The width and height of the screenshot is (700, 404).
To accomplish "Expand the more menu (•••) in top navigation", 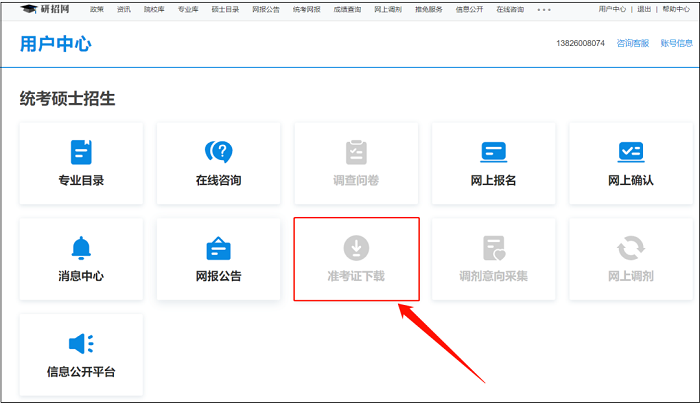I will [544, 9].
